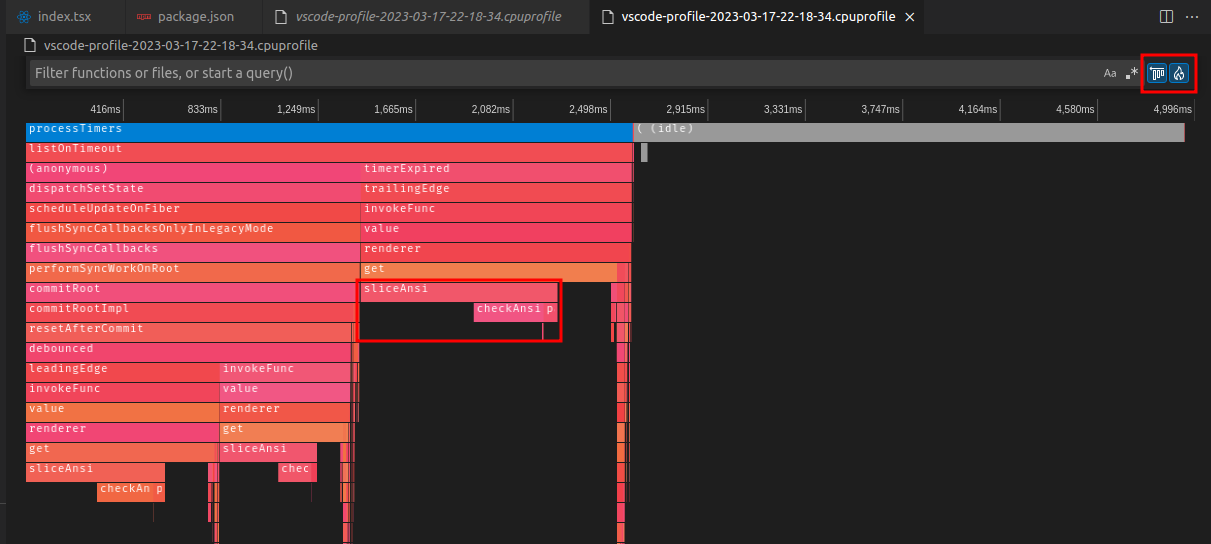Select the performSyncWorkOnRoot frame
This screenshot has width=1211, height=544.
[x=193, y=272]
